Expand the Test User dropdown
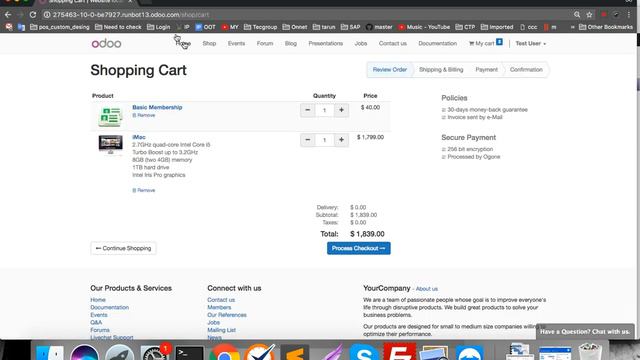Image resolution: width=640 pixels, height=360 pixels. pos(531,43)
